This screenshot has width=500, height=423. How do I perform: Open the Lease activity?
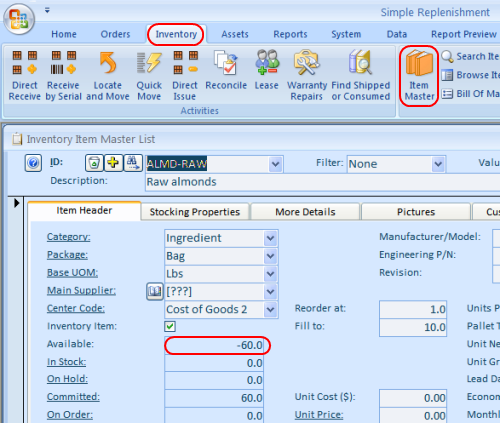click(x=267, y=71)
